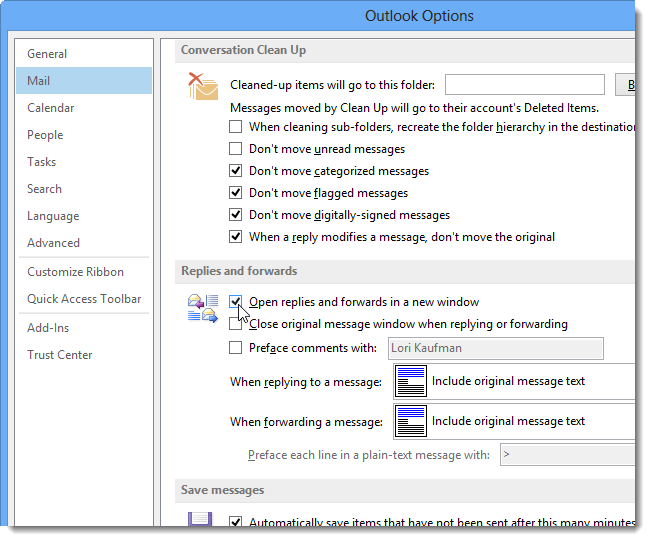Open the When forwarding a message dropdown
650x541 pixels.
pos(514,421)
